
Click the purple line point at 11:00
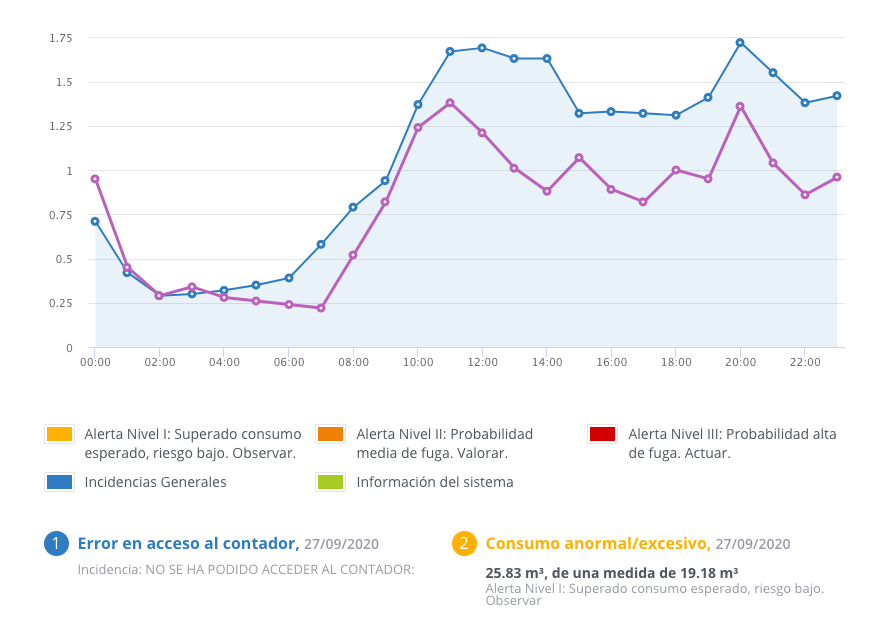pyautogui.click(x=450, y=102)
